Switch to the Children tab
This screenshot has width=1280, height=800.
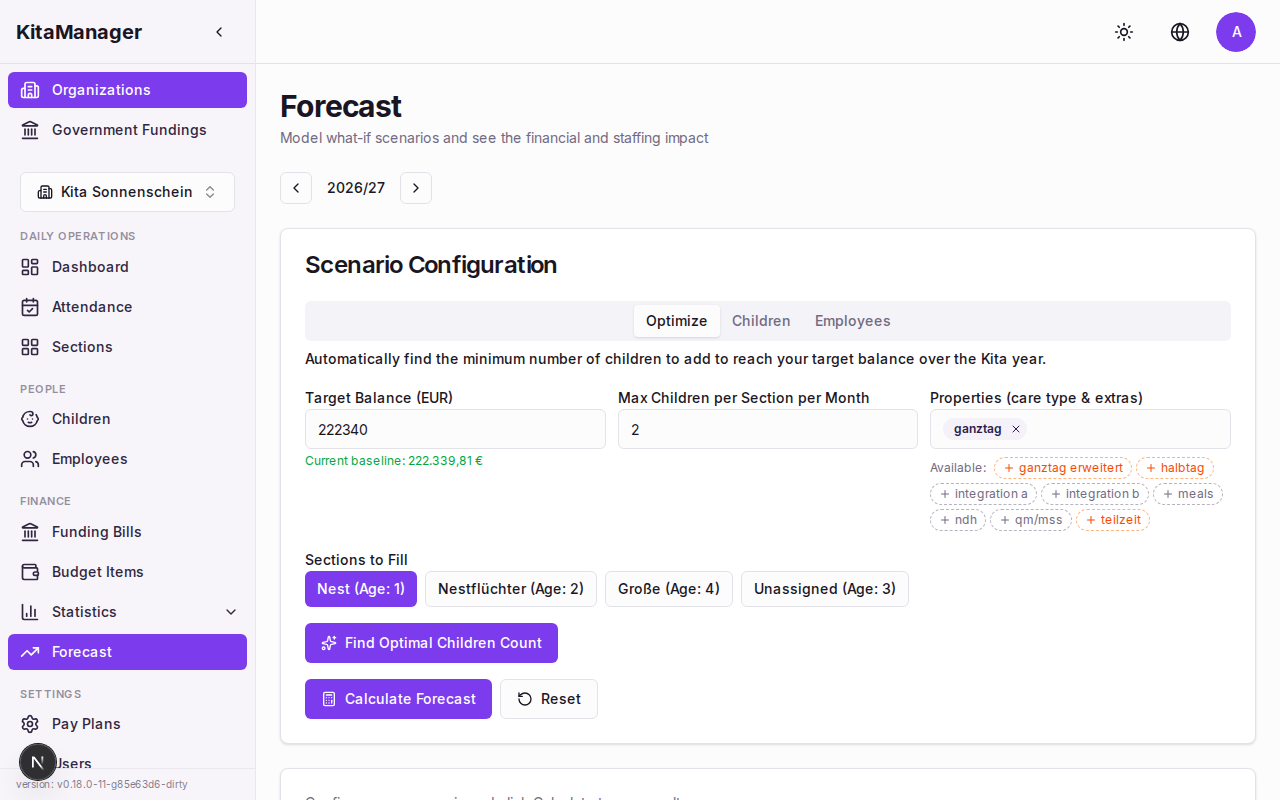coord(761,321)
